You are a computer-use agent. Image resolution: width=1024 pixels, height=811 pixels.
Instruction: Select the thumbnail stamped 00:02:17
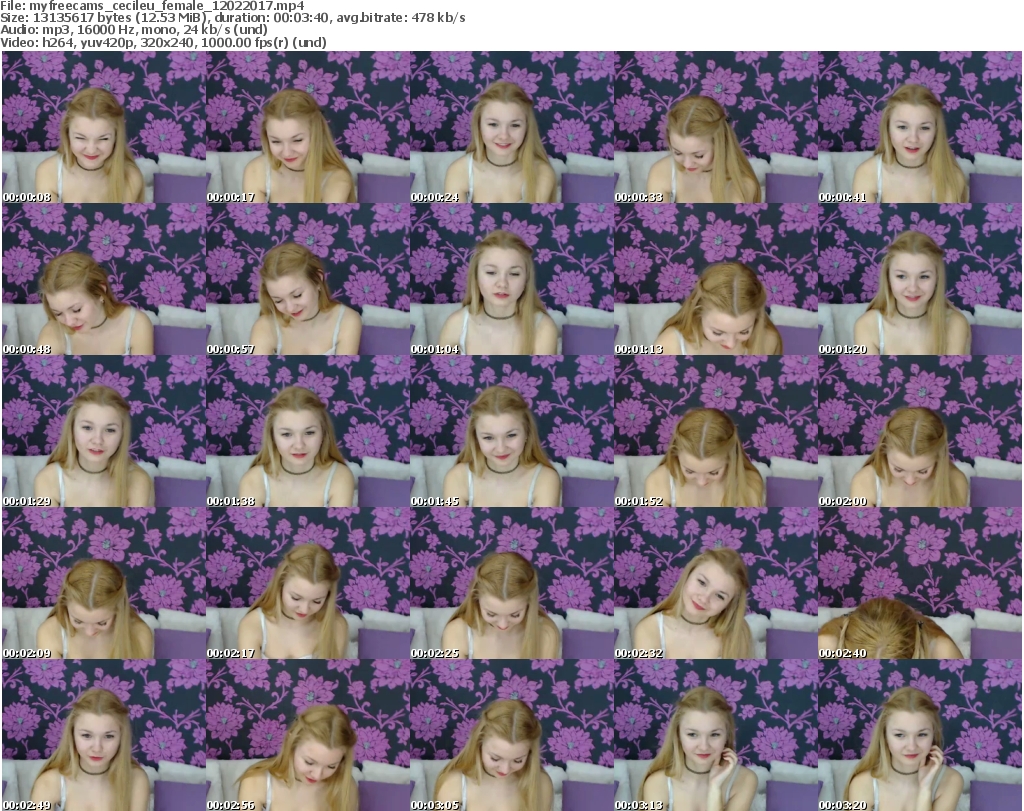pos(308,583)
